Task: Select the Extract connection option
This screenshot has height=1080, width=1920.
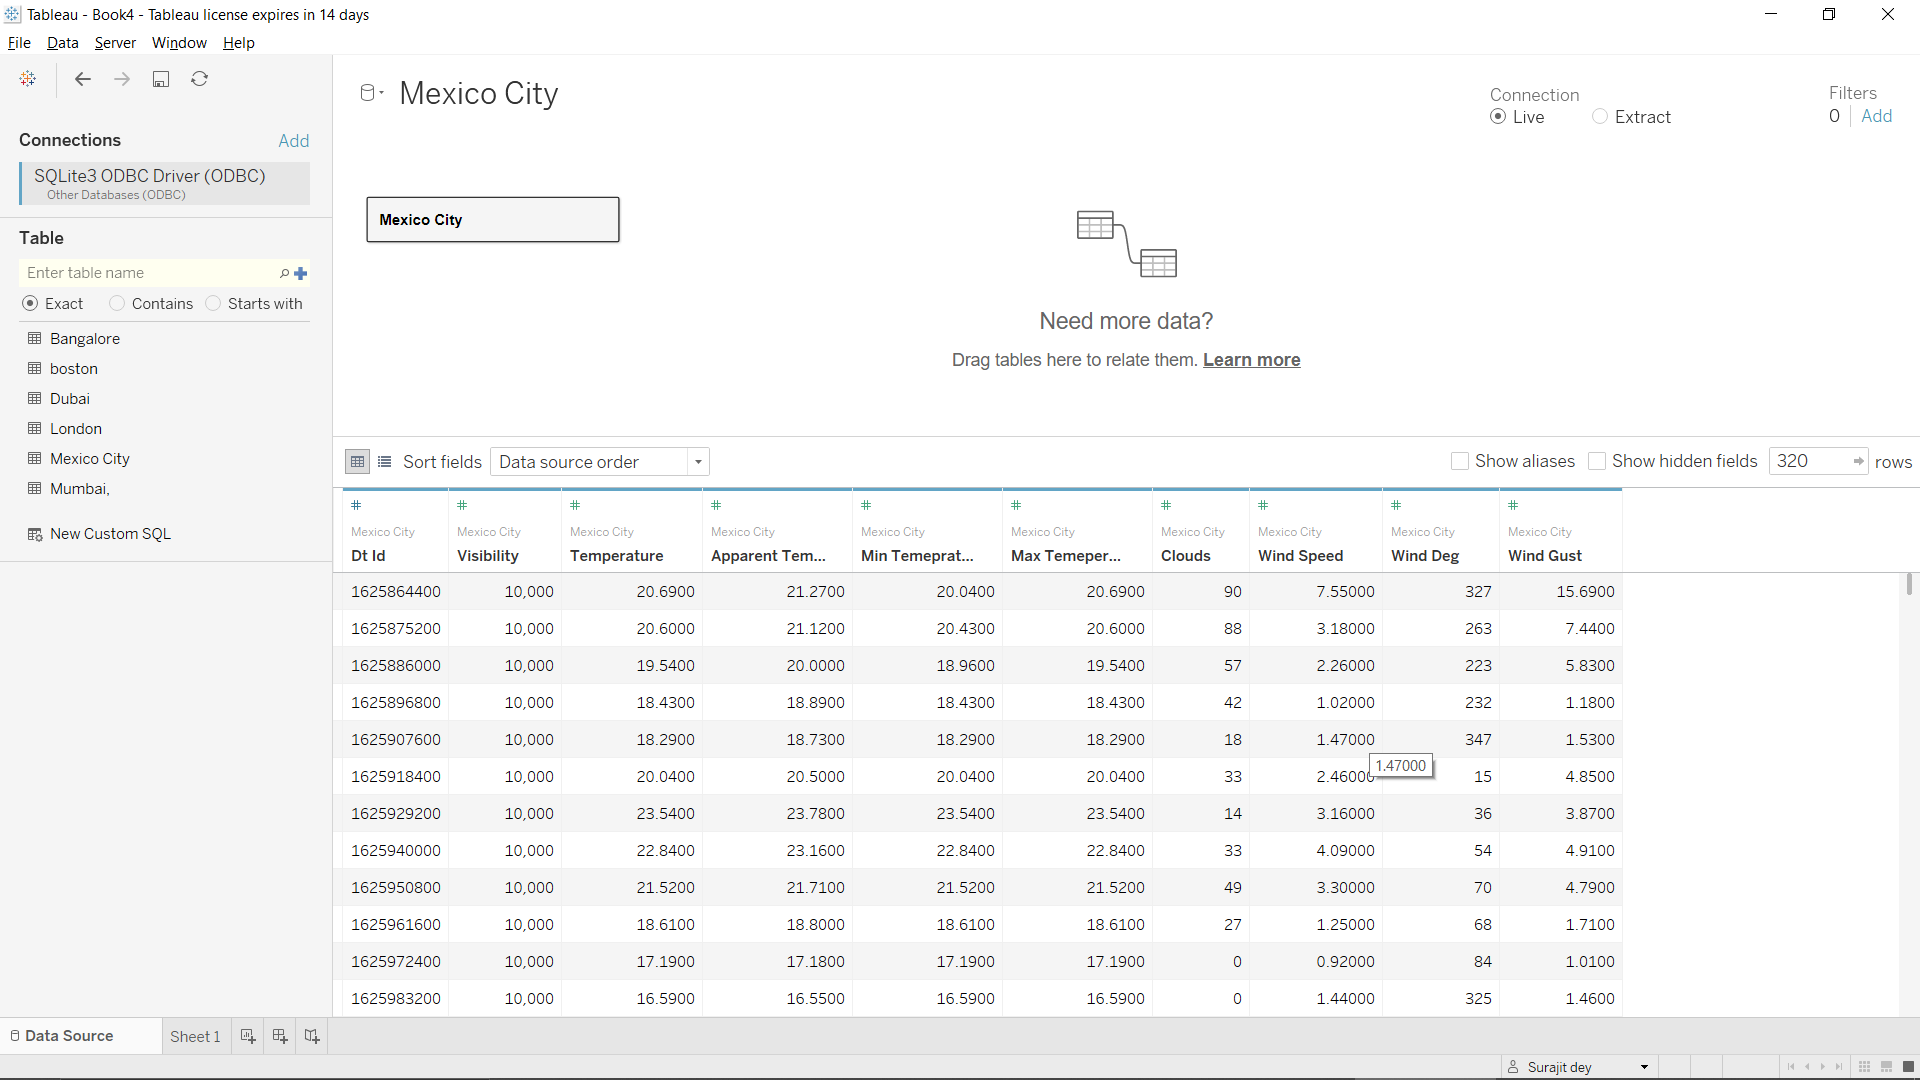Action: pyautogui.click(x=1600, y=117)
